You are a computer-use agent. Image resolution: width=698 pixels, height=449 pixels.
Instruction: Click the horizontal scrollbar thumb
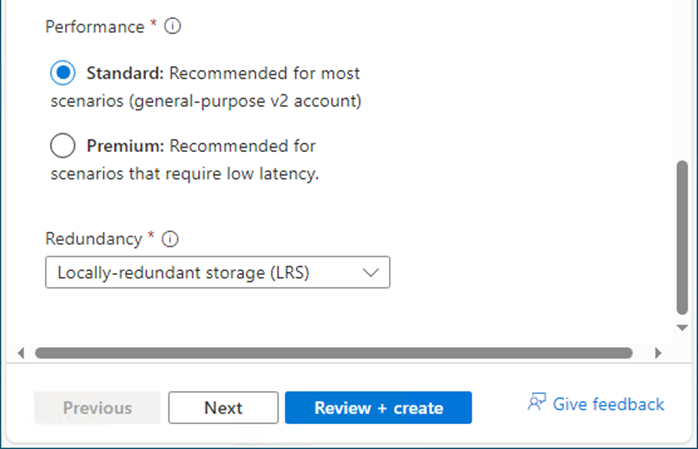(x=334, y=353)
